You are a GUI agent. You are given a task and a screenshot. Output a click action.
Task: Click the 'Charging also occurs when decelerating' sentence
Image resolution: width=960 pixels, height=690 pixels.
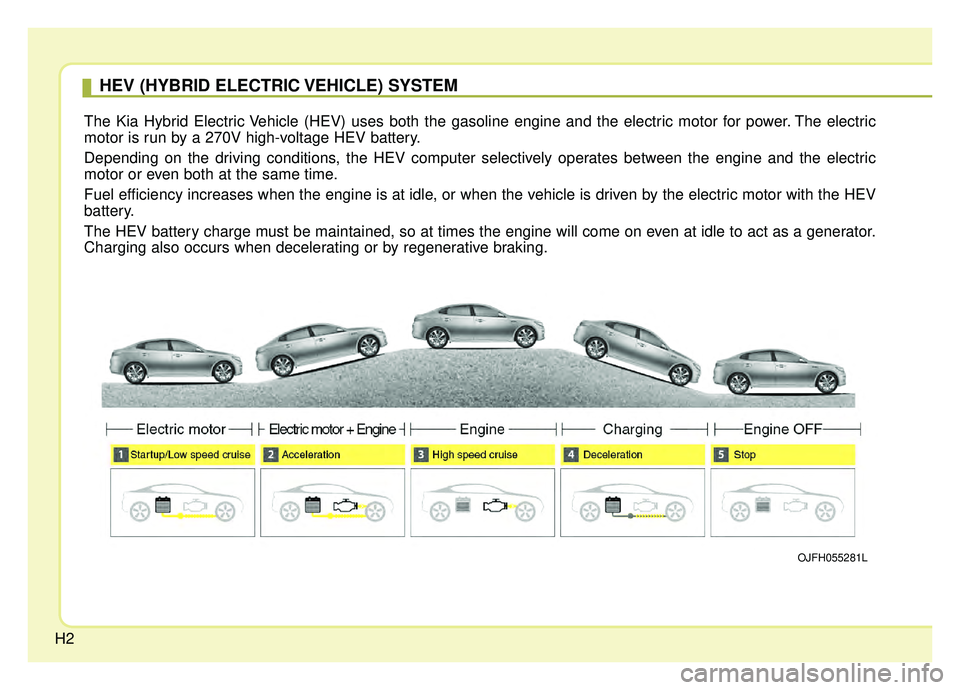tap(315, 247)
